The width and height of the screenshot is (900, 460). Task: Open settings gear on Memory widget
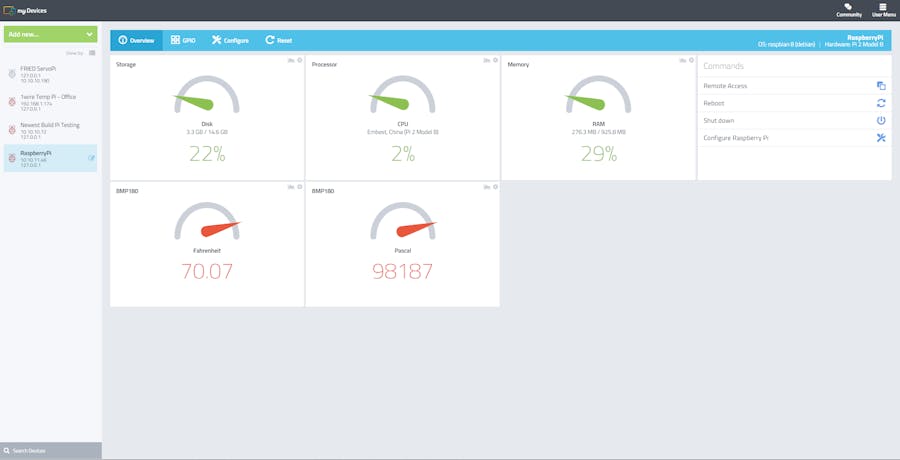691,60
